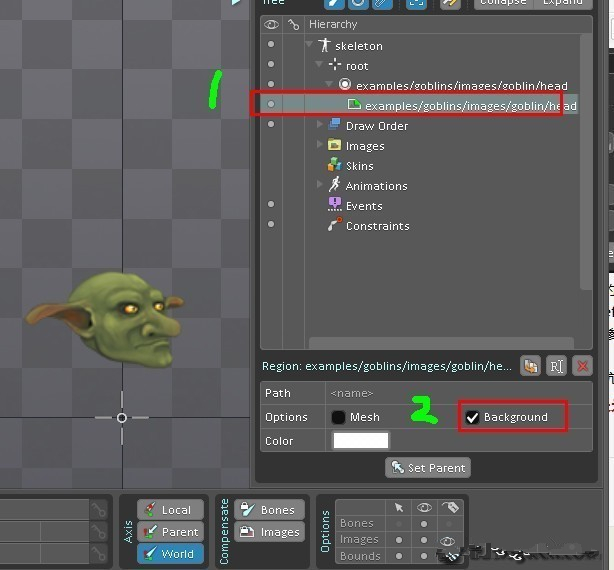Click the name tag column icon in Options

(450, 507)
